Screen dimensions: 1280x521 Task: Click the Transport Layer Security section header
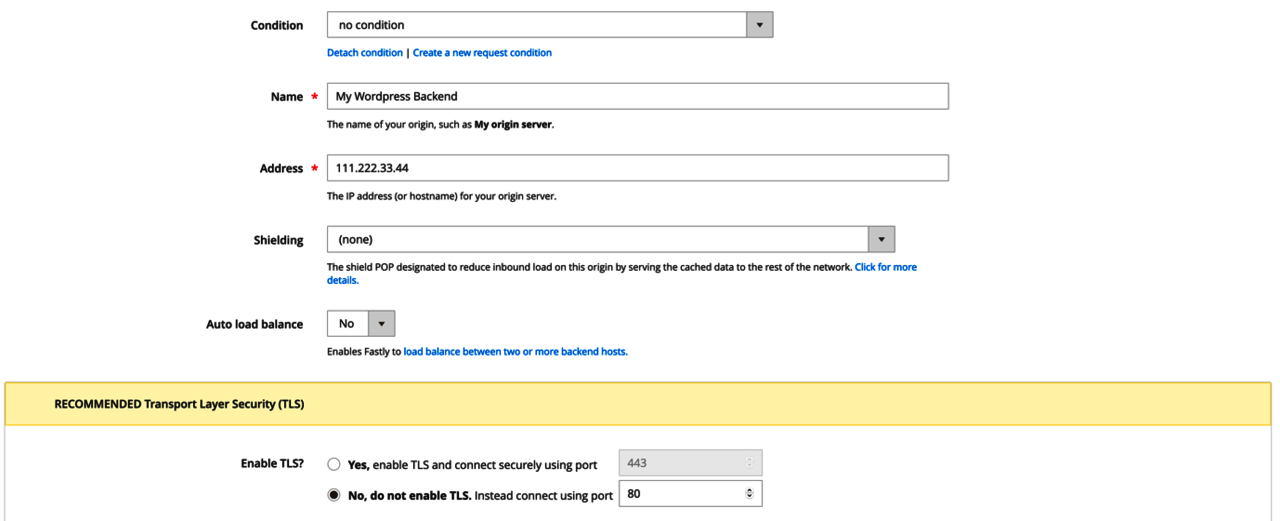pos(179,405)
